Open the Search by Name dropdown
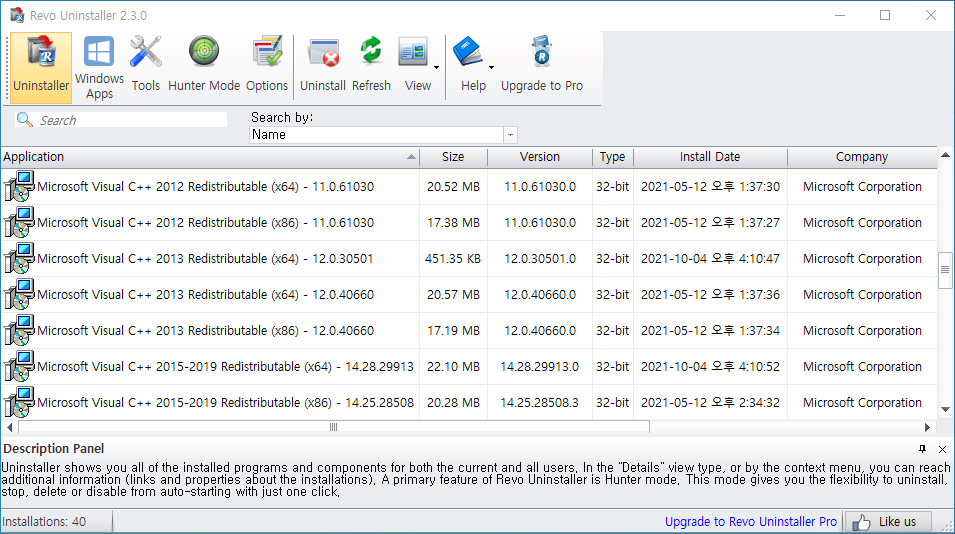 coord(510,135)
